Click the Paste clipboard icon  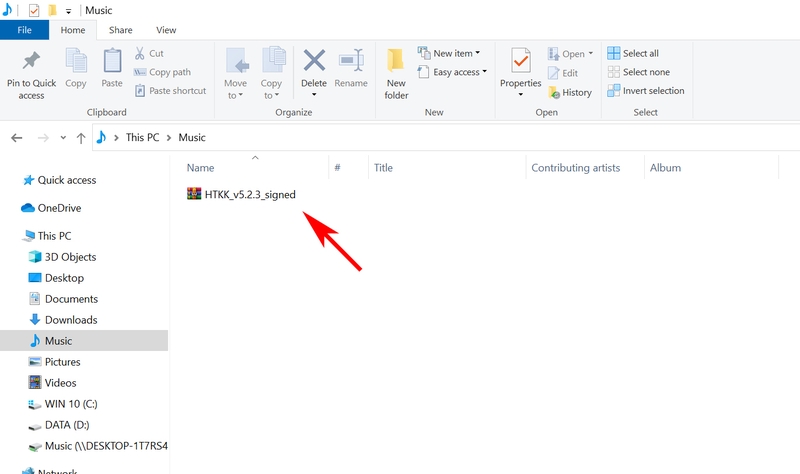click(x=112, y=61)
